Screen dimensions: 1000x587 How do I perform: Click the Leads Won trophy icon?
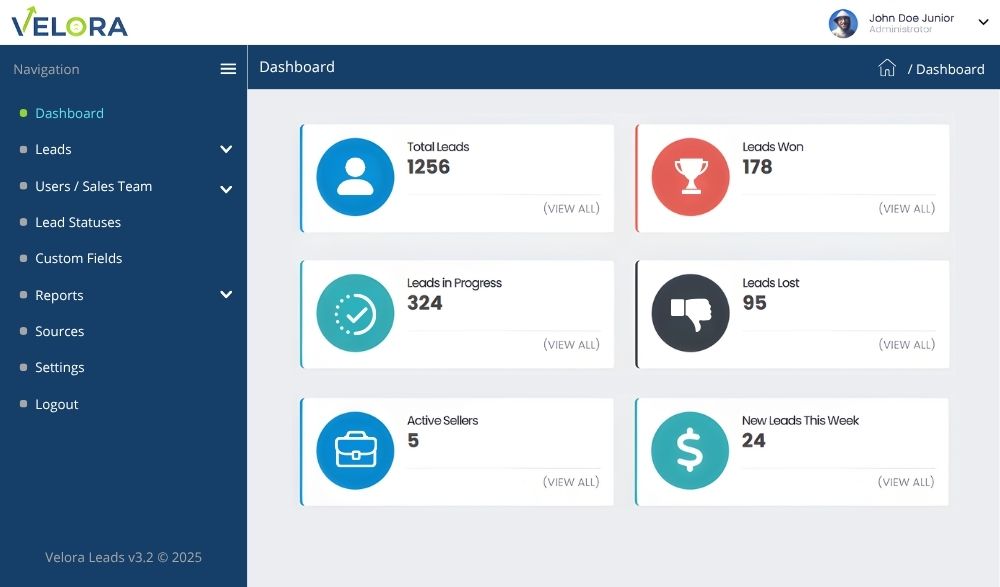pos(690,177)
